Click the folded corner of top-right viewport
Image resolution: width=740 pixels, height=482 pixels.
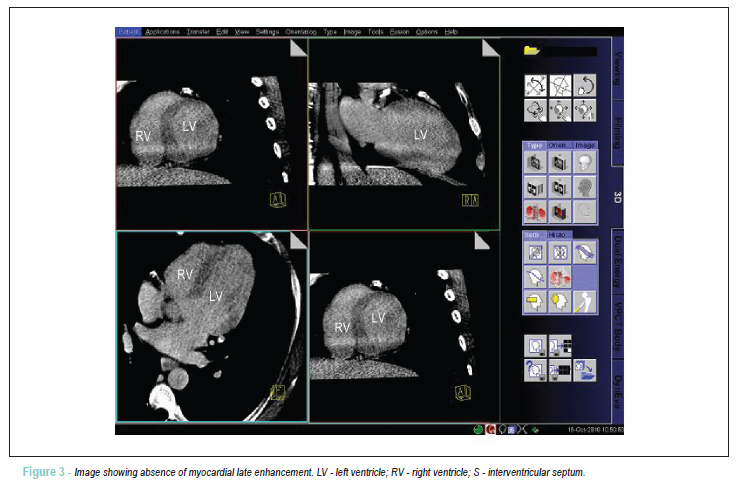click(x=490, y=48)
